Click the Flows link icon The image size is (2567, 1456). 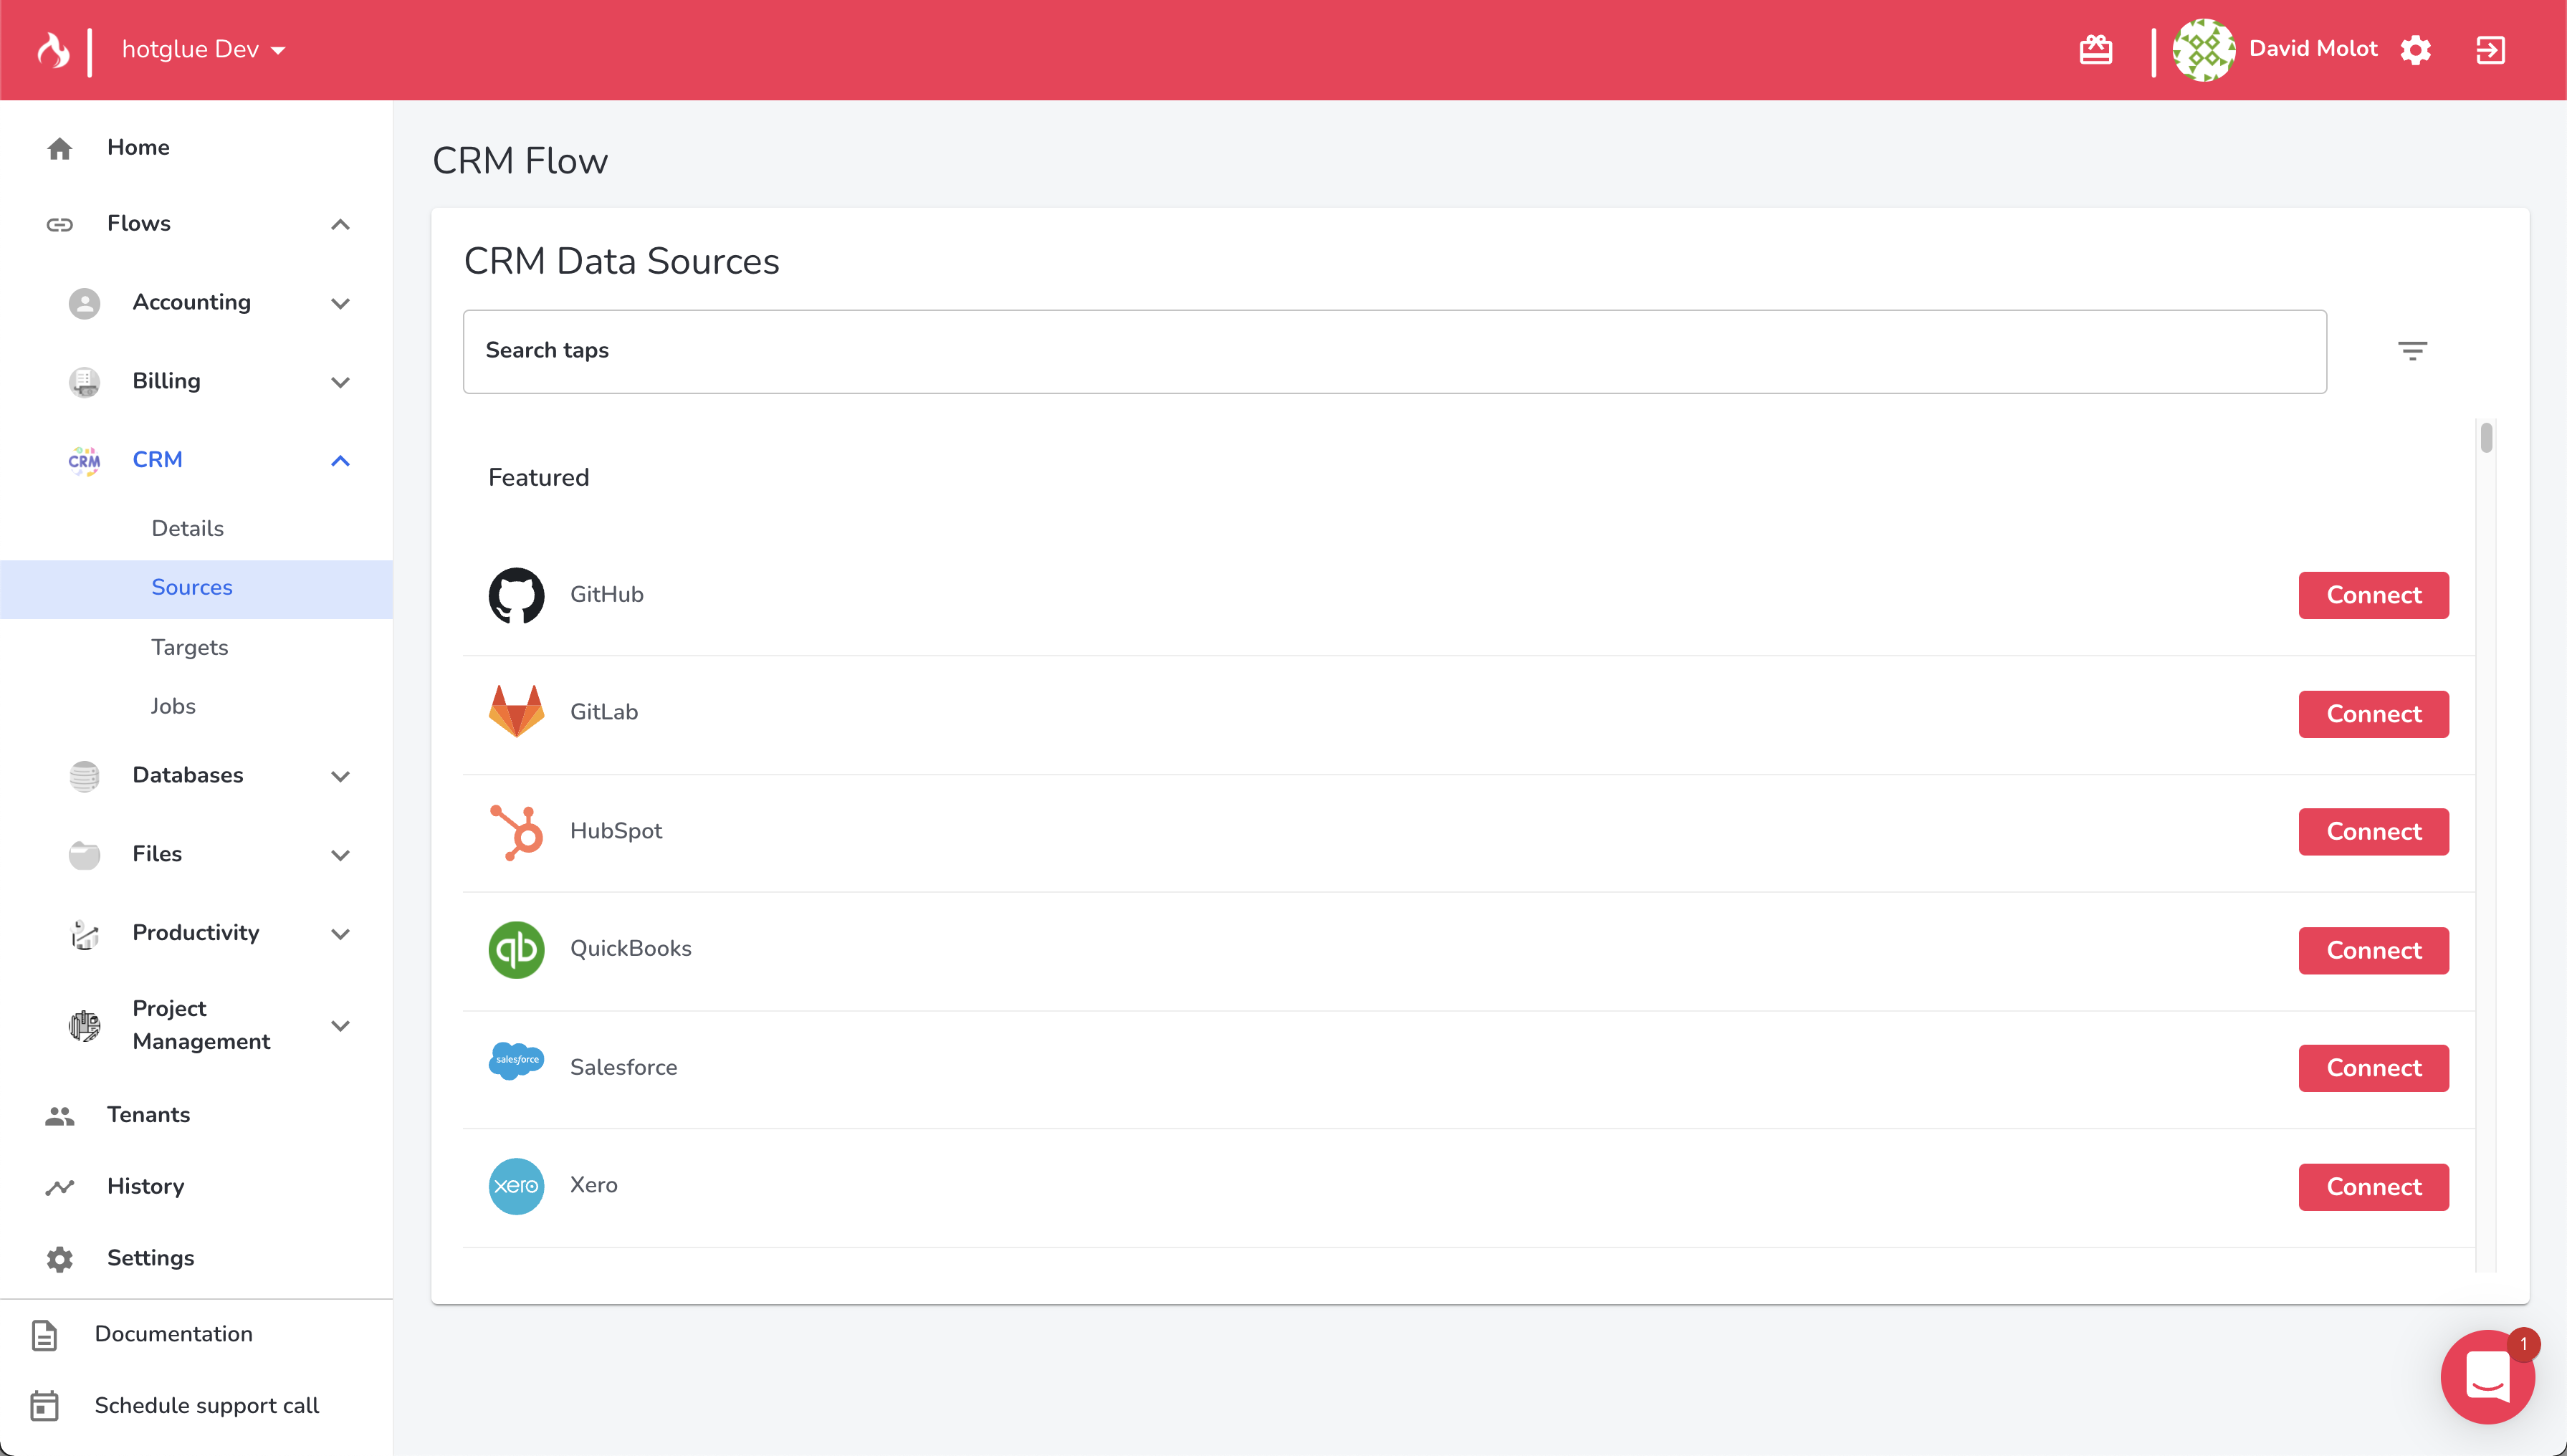60,224
